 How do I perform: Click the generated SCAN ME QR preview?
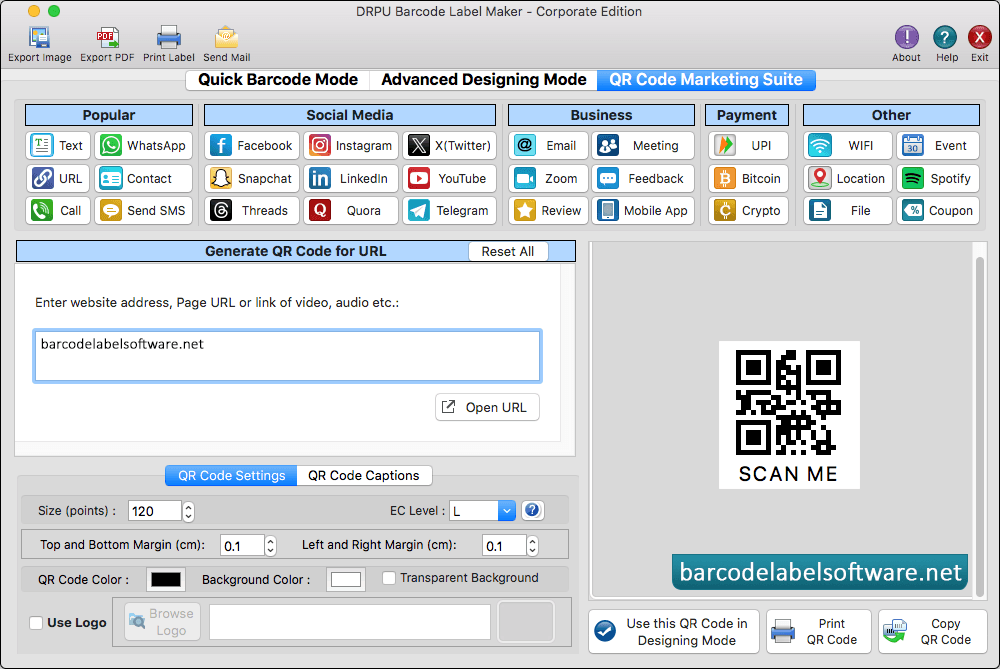[x=789, y=415]
